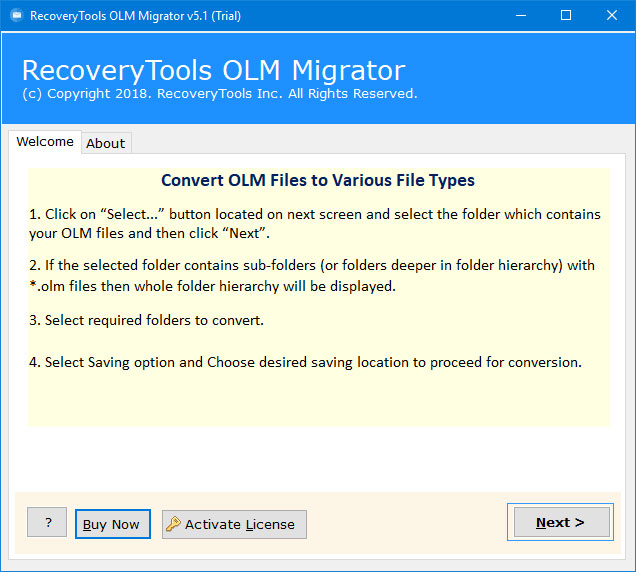Open the About tab
This screenshot has width=636, height=572.
(106, 143)
